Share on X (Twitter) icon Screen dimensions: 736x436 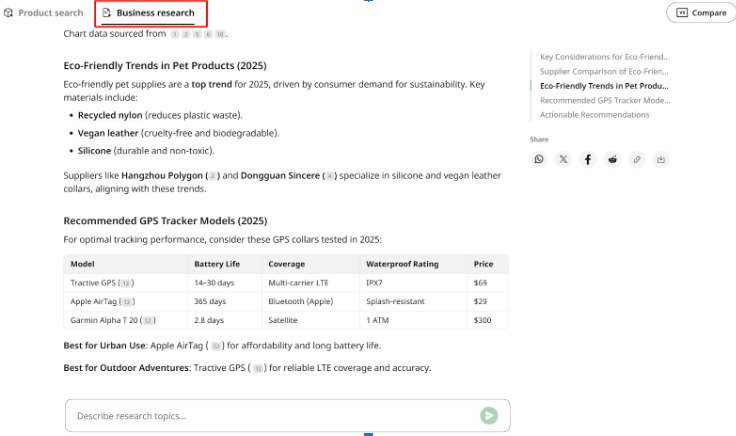(x=563, y=160)
